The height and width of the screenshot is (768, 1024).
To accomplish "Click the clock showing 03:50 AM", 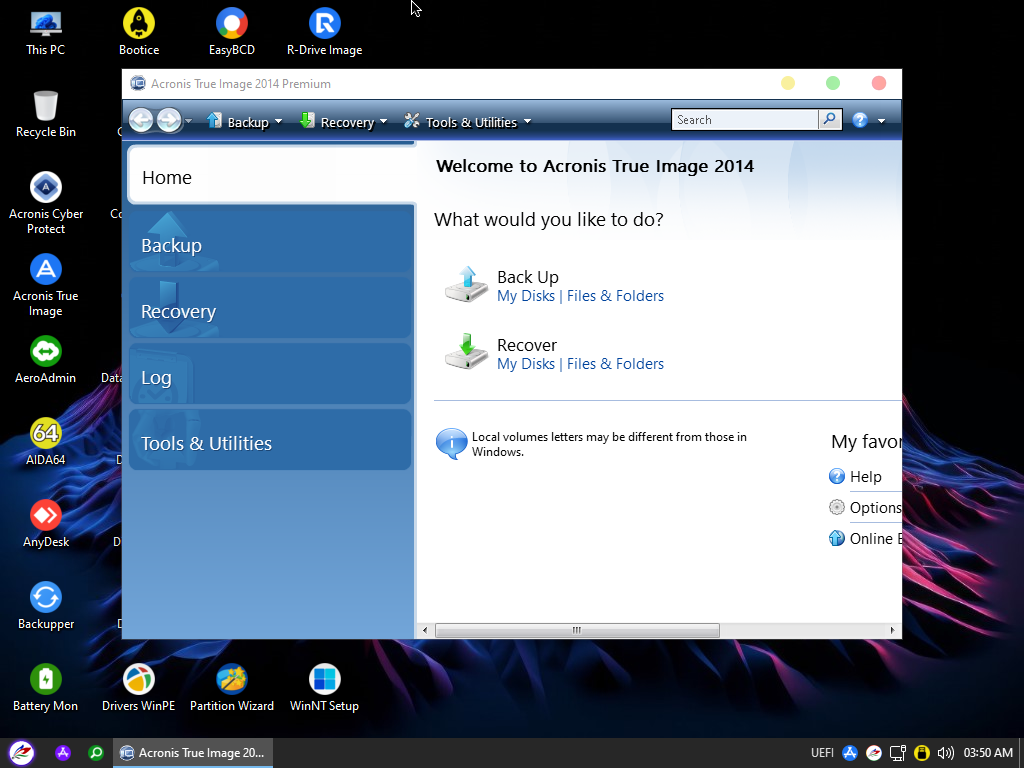I will tap(988, 753).
